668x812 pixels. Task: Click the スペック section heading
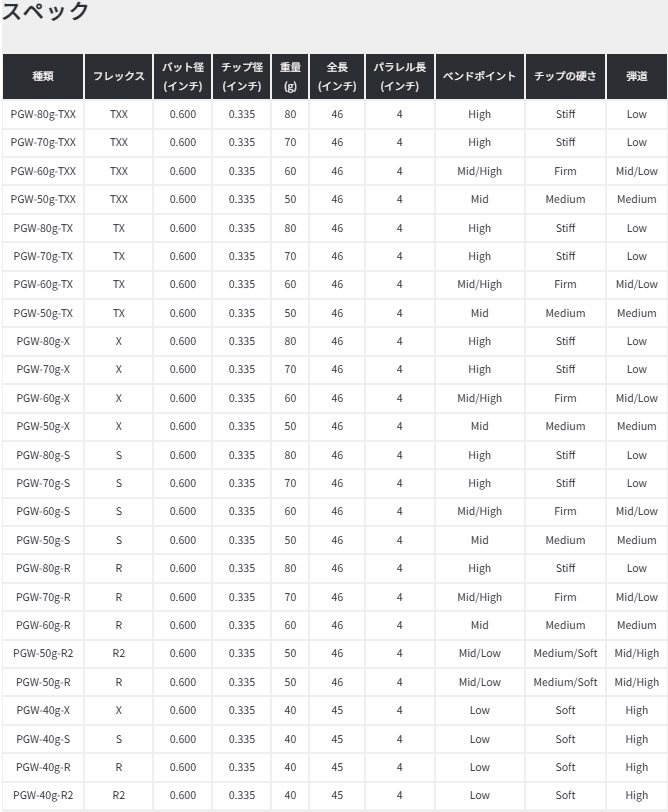pyautogui.click(x=46, y=13)
